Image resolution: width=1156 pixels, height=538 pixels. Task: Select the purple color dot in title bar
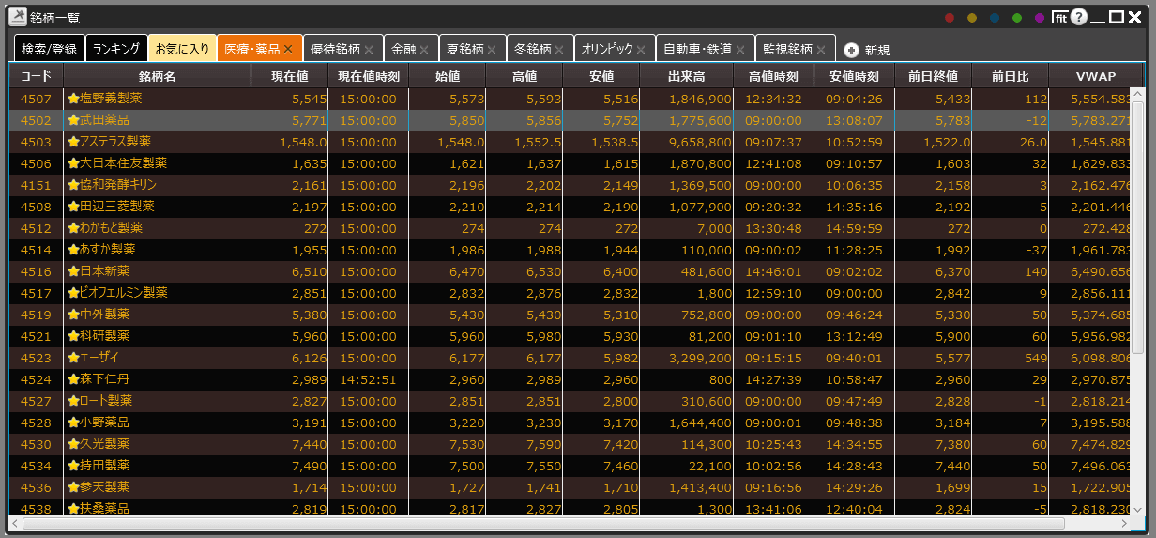click(x=1040, y=18)
